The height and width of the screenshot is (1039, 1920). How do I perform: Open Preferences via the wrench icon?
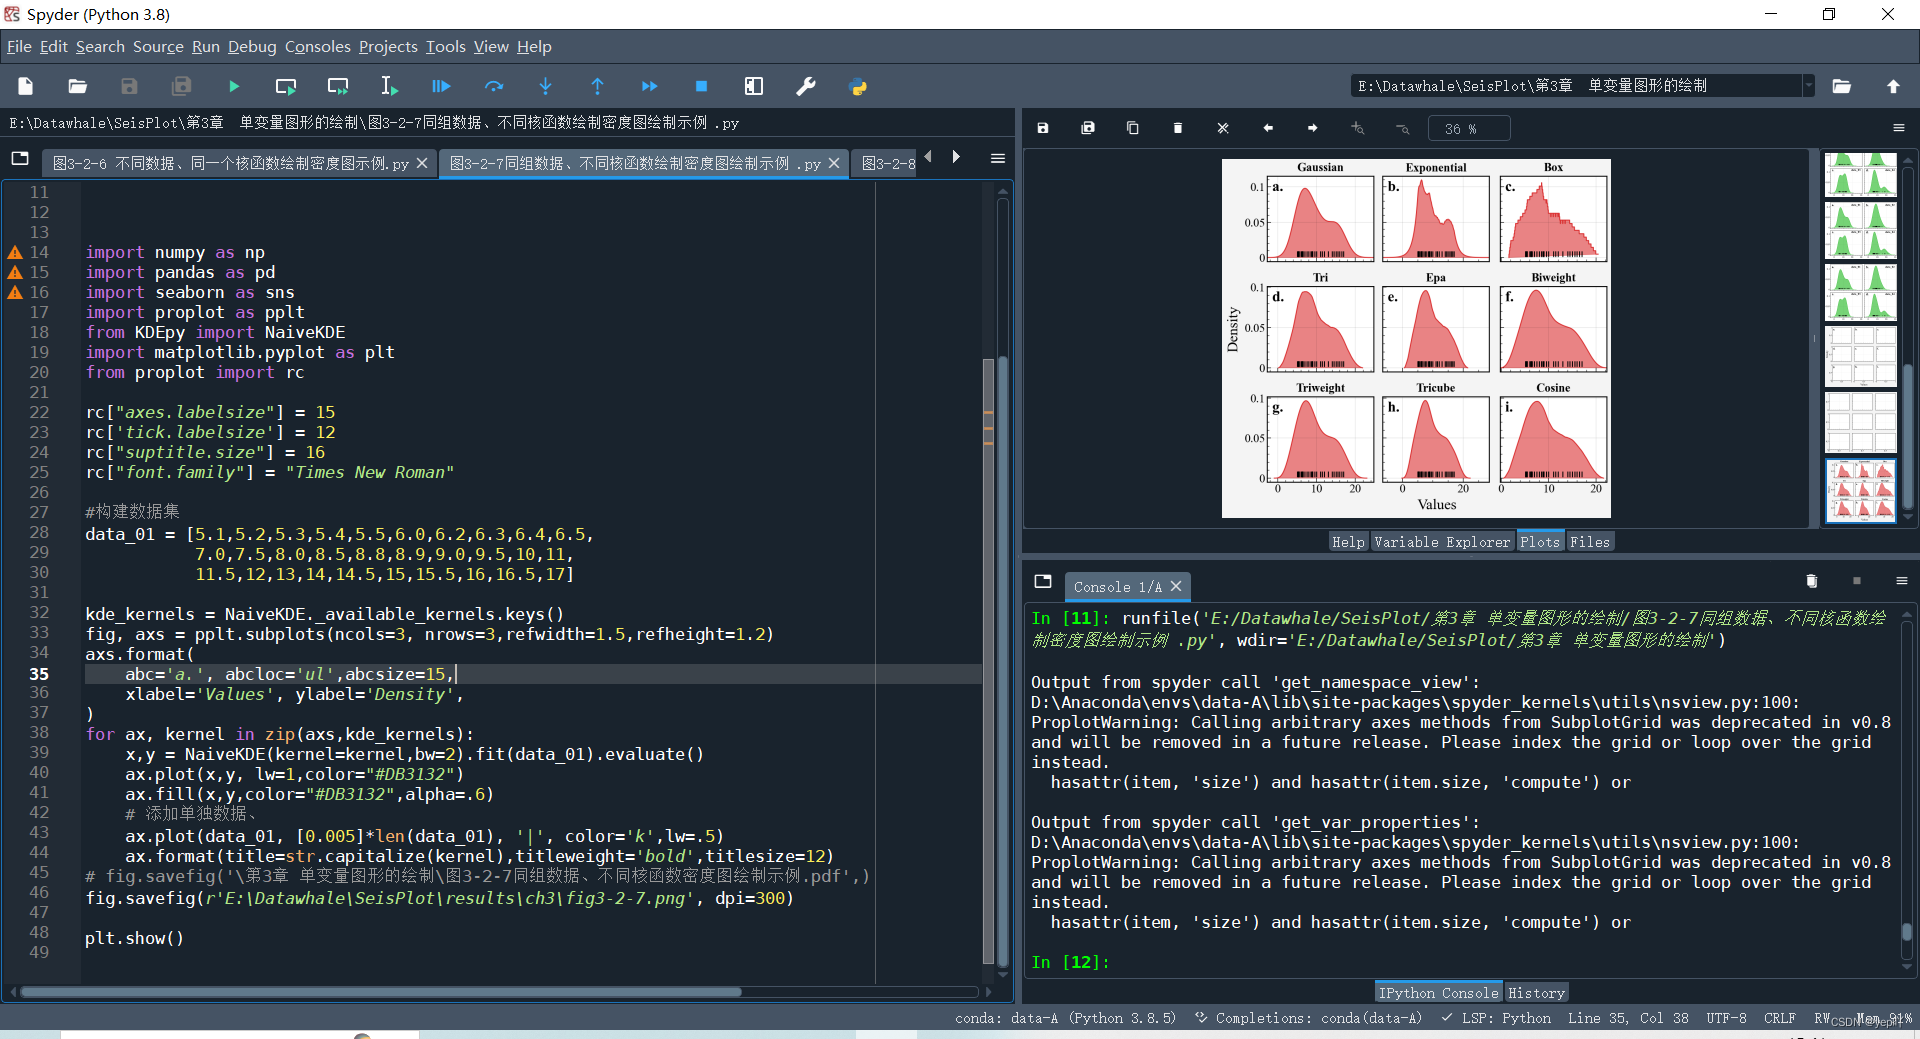click(x=806, y=87)
